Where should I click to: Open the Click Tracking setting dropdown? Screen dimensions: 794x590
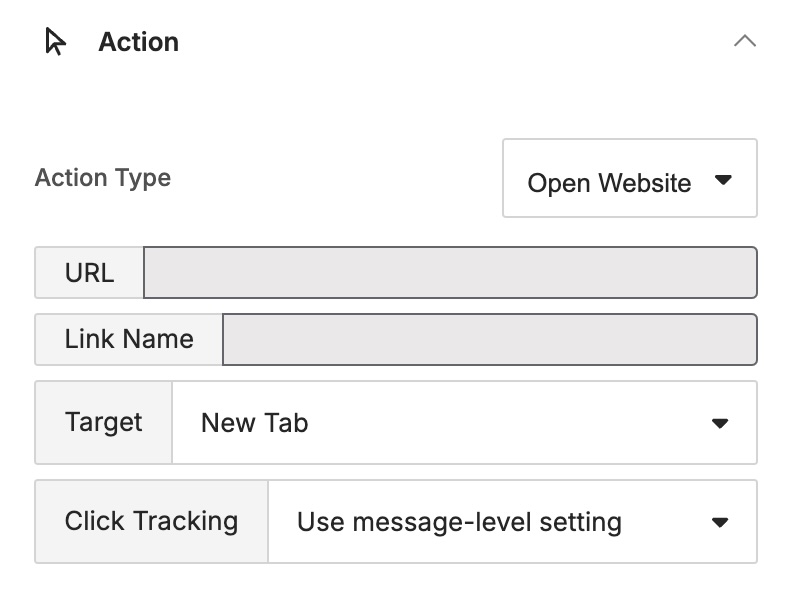512,521
